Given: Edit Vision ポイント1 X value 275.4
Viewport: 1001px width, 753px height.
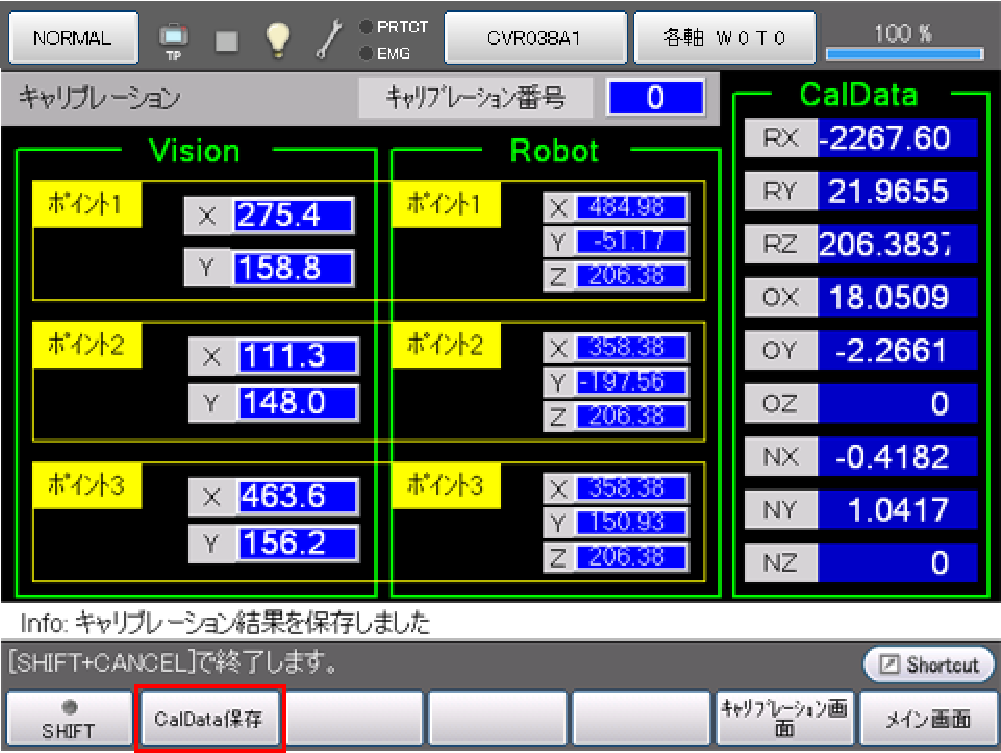Looking at the screenshot, I should coord(293,216).
